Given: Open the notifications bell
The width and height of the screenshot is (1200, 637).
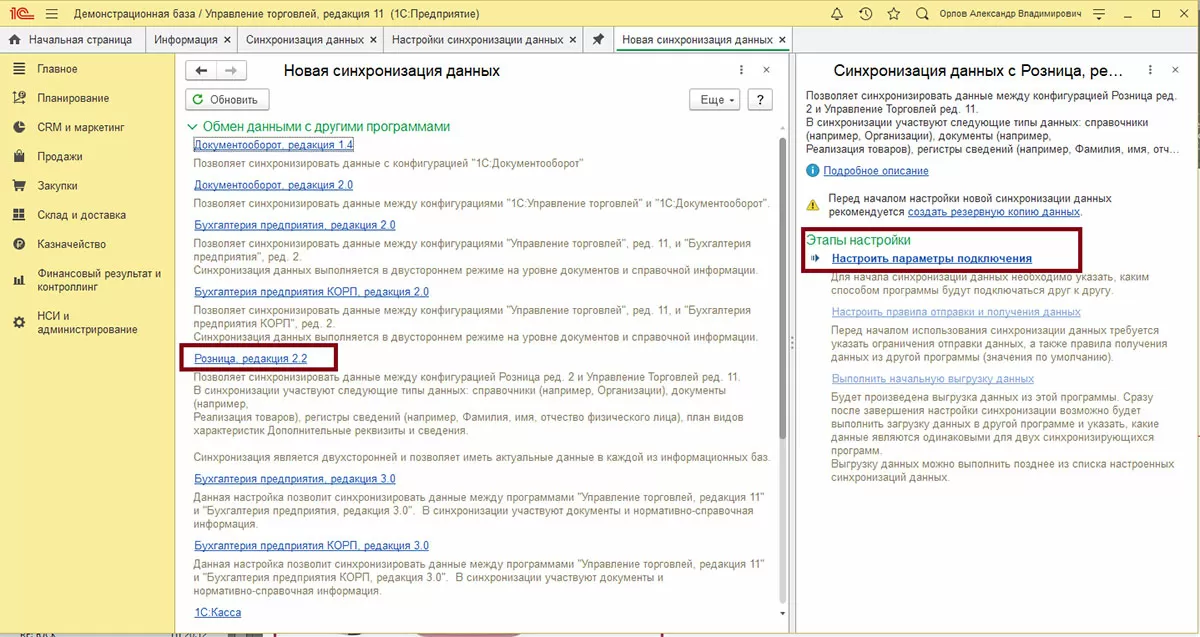Looking at the screenshot, I should click(838, 13).
